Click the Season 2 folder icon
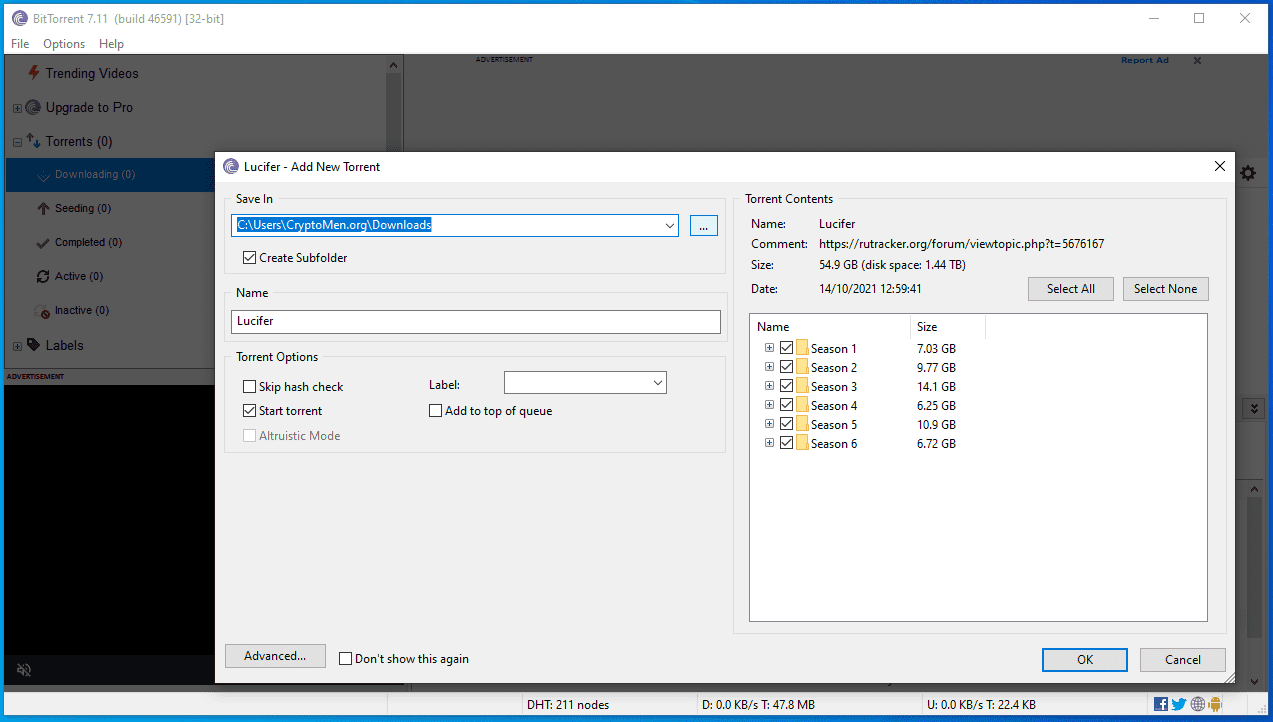The height and width of the screenshot is (722, 1273). pos(802,367)
